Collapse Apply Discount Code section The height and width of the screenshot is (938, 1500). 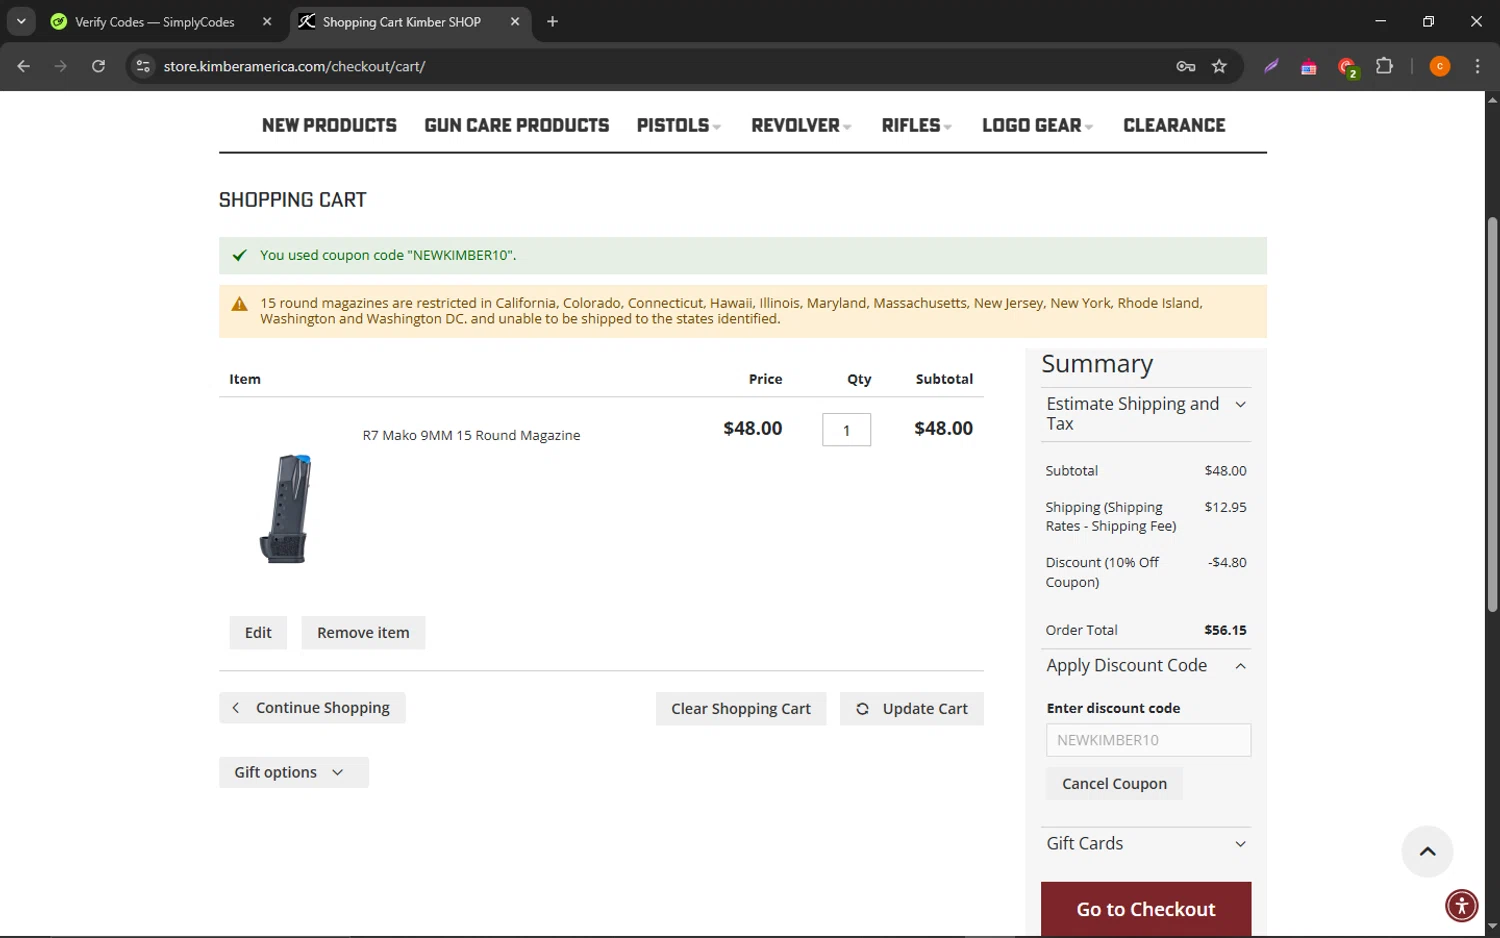point(1146,666)
